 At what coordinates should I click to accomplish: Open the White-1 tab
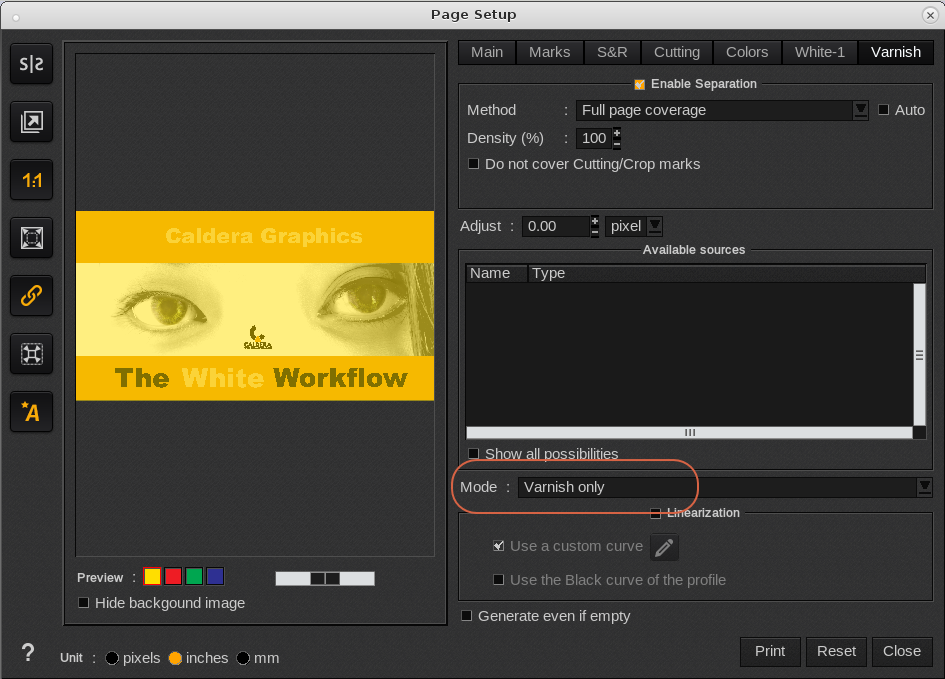coord(819,52)
